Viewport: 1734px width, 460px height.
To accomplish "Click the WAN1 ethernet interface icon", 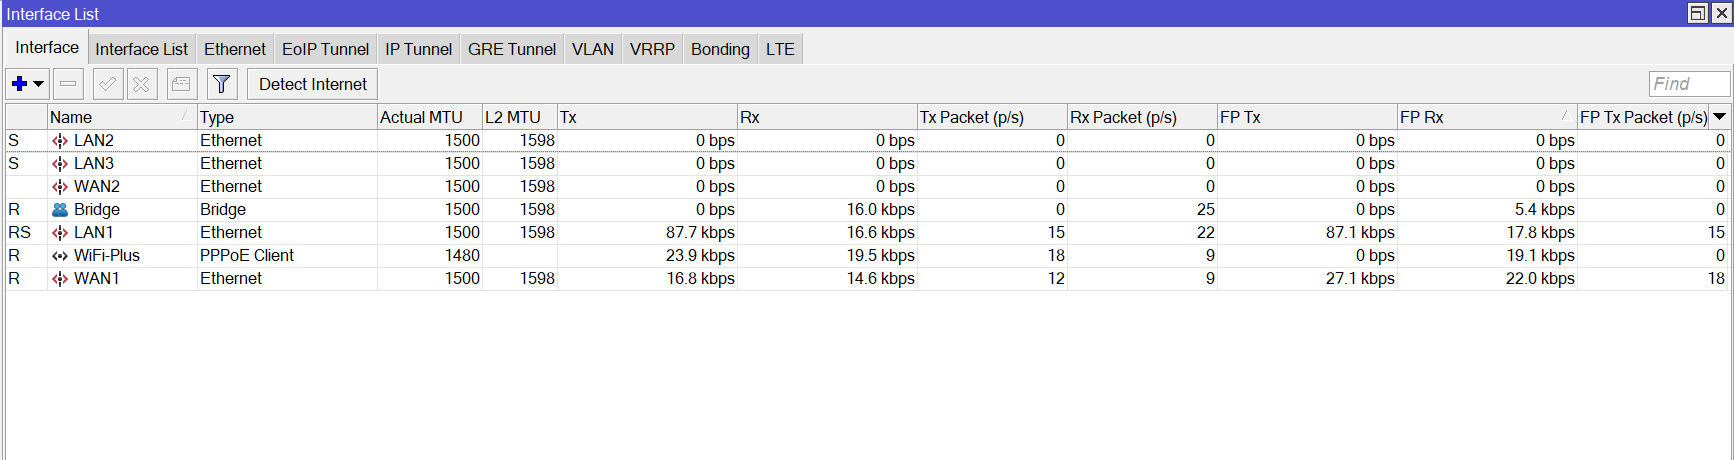I will [x=60, y=279].
